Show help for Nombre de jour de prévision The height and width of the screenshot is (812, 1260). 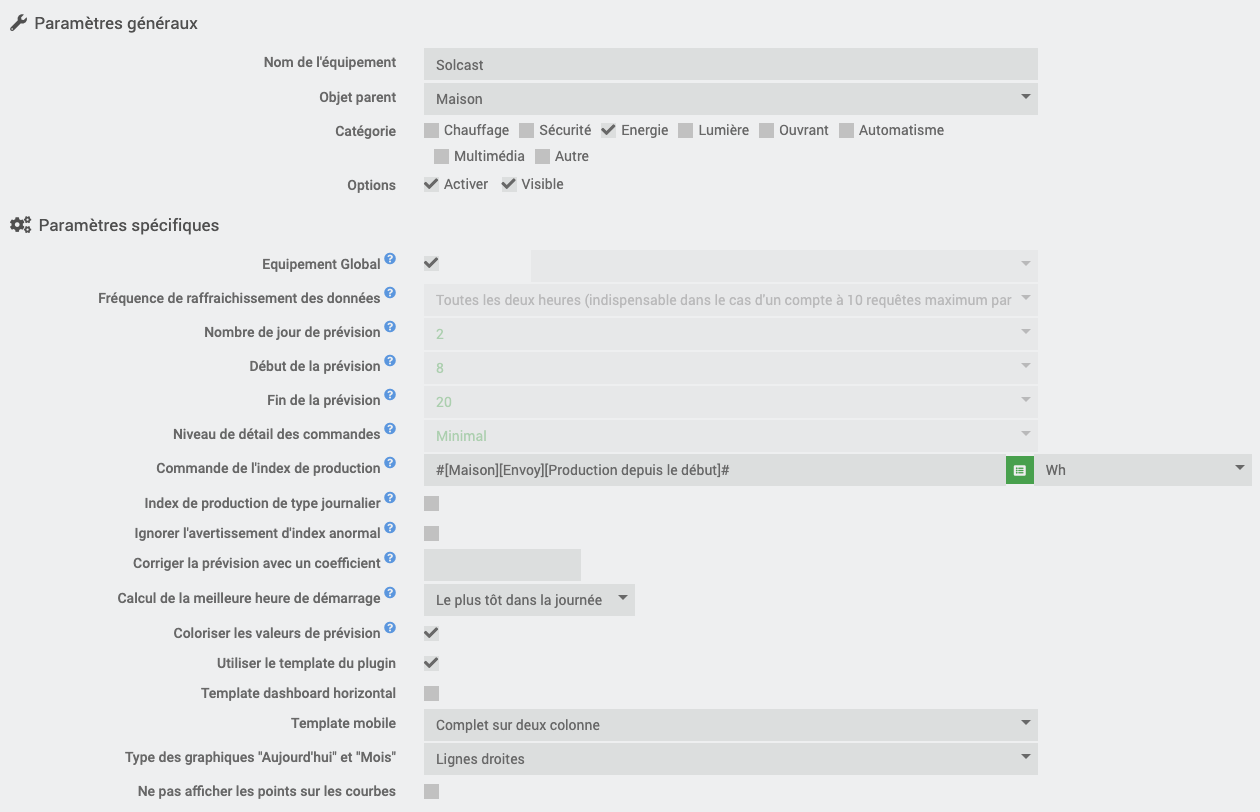tap(390, 327)
